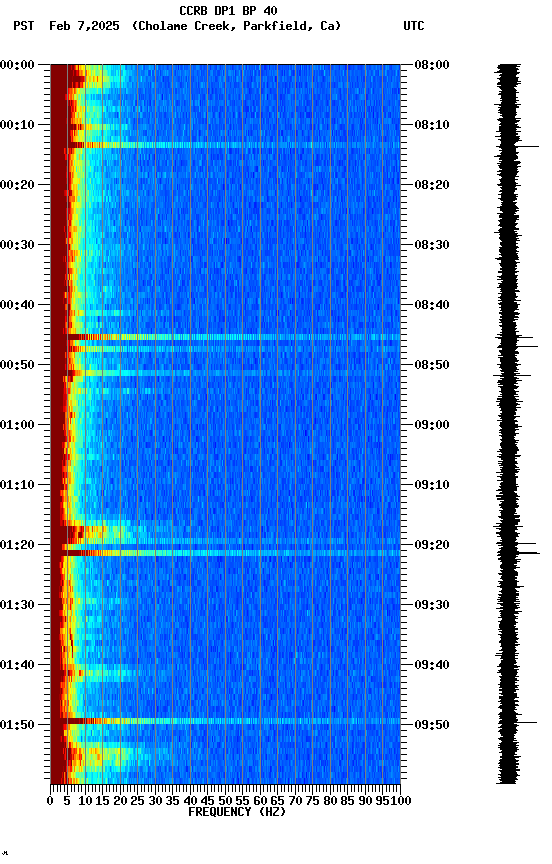Click the seismogram spike near 09:50 UTC
The width and height of the screenshot is (552, 864).
click(527, 722)
